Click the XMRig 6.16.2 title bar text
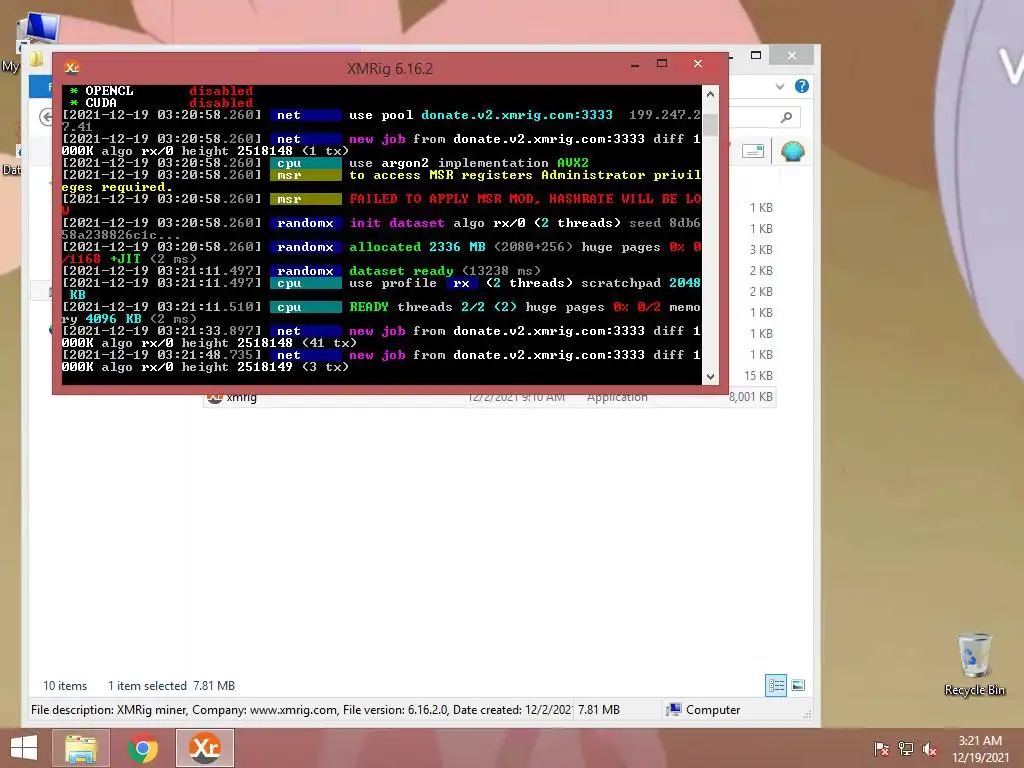The width and height of the screenshot is (1024, 768). tap(390, 69)
